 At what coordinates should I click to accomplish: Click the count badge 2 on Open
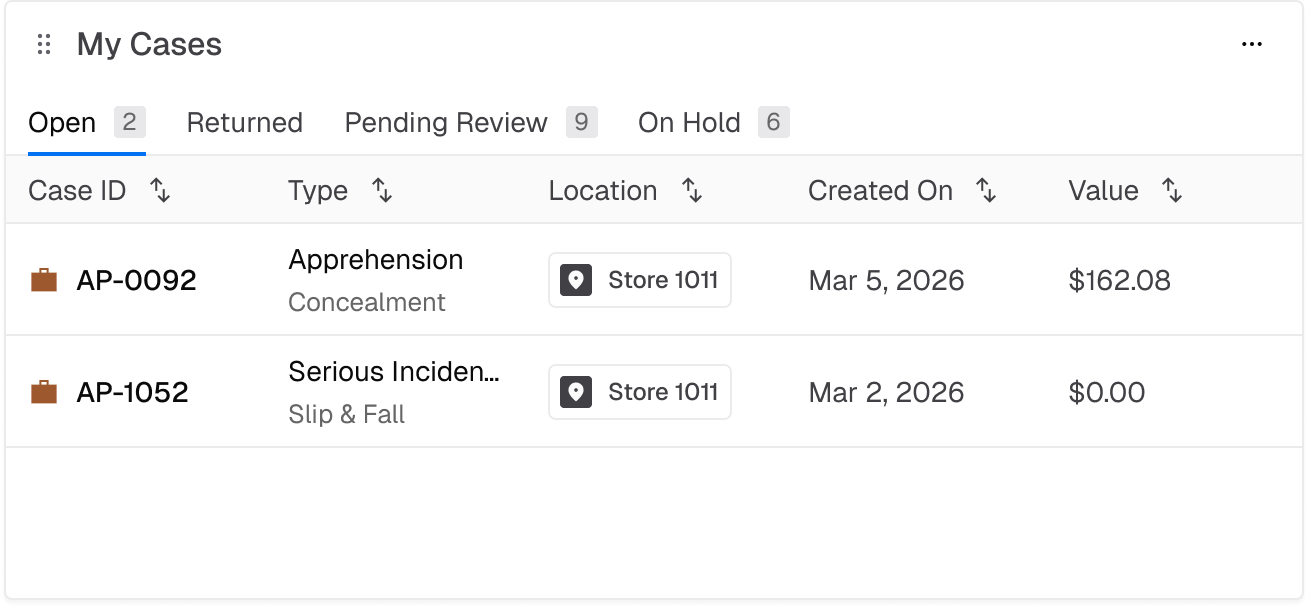pyautogui.click(x=130, y=123)
